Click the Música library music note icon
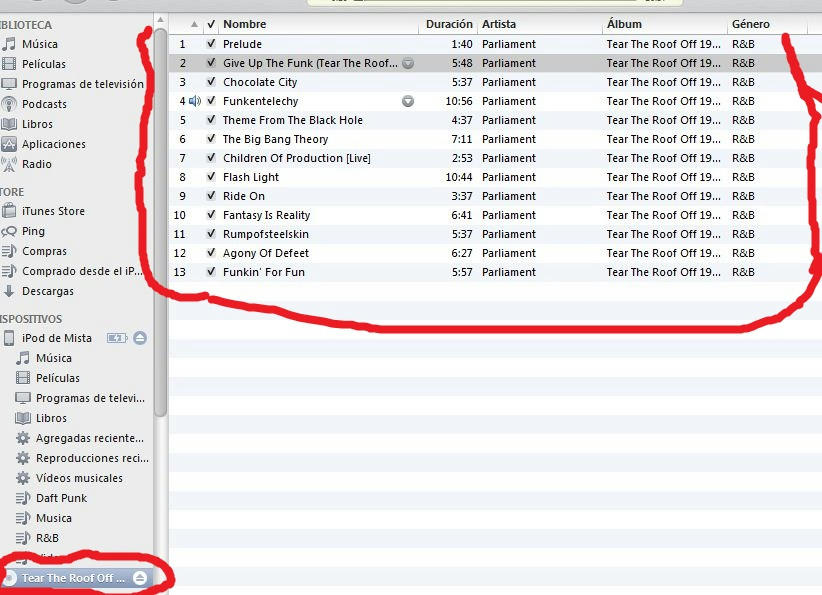This screenshot has width=822, height=595. (x=9, y=44)
